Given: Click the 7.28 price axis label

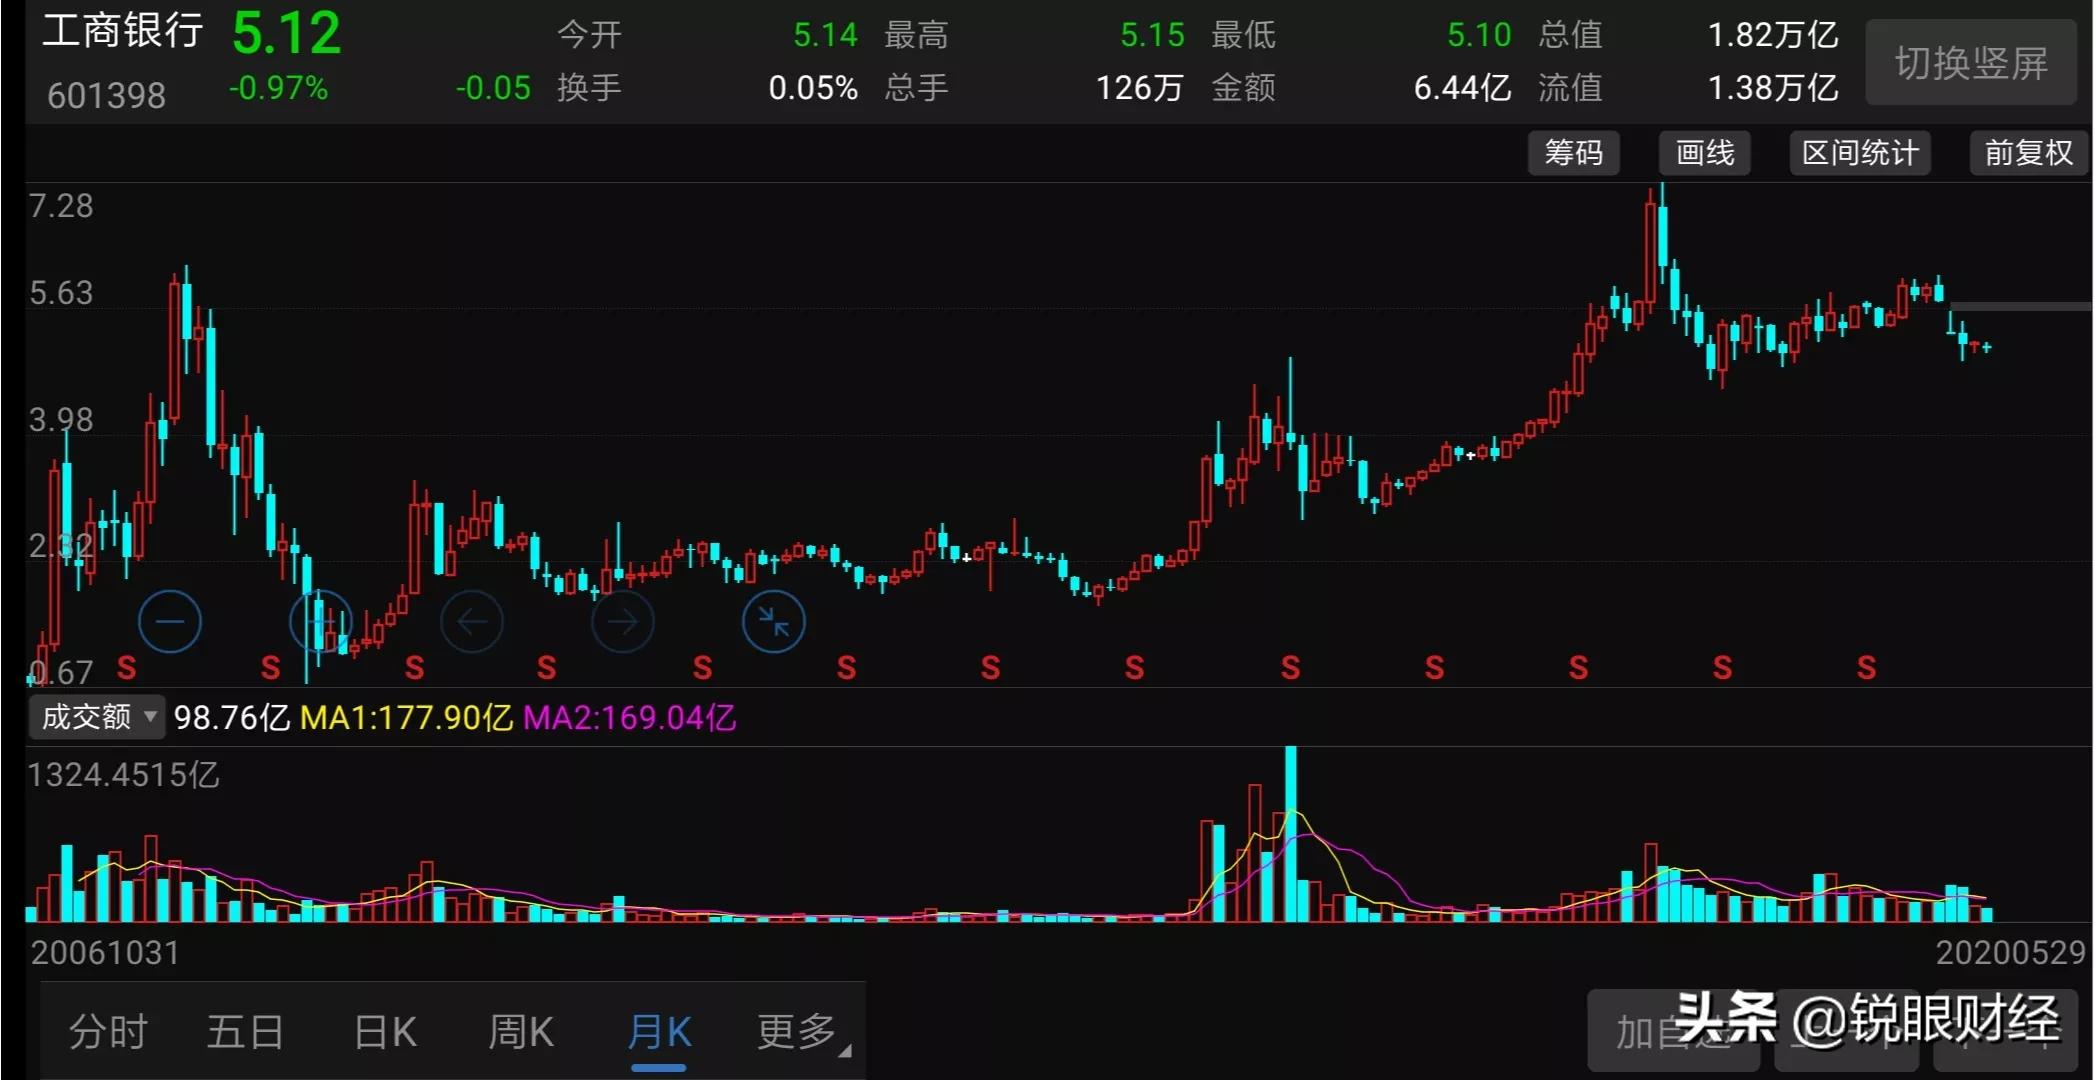Looking at the screenshot, I should point(61,206).
